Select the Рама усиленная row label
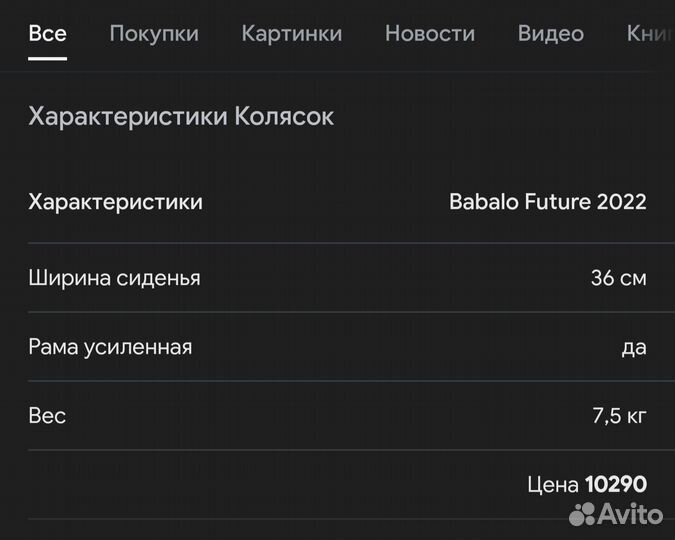 tap(110, 347)
